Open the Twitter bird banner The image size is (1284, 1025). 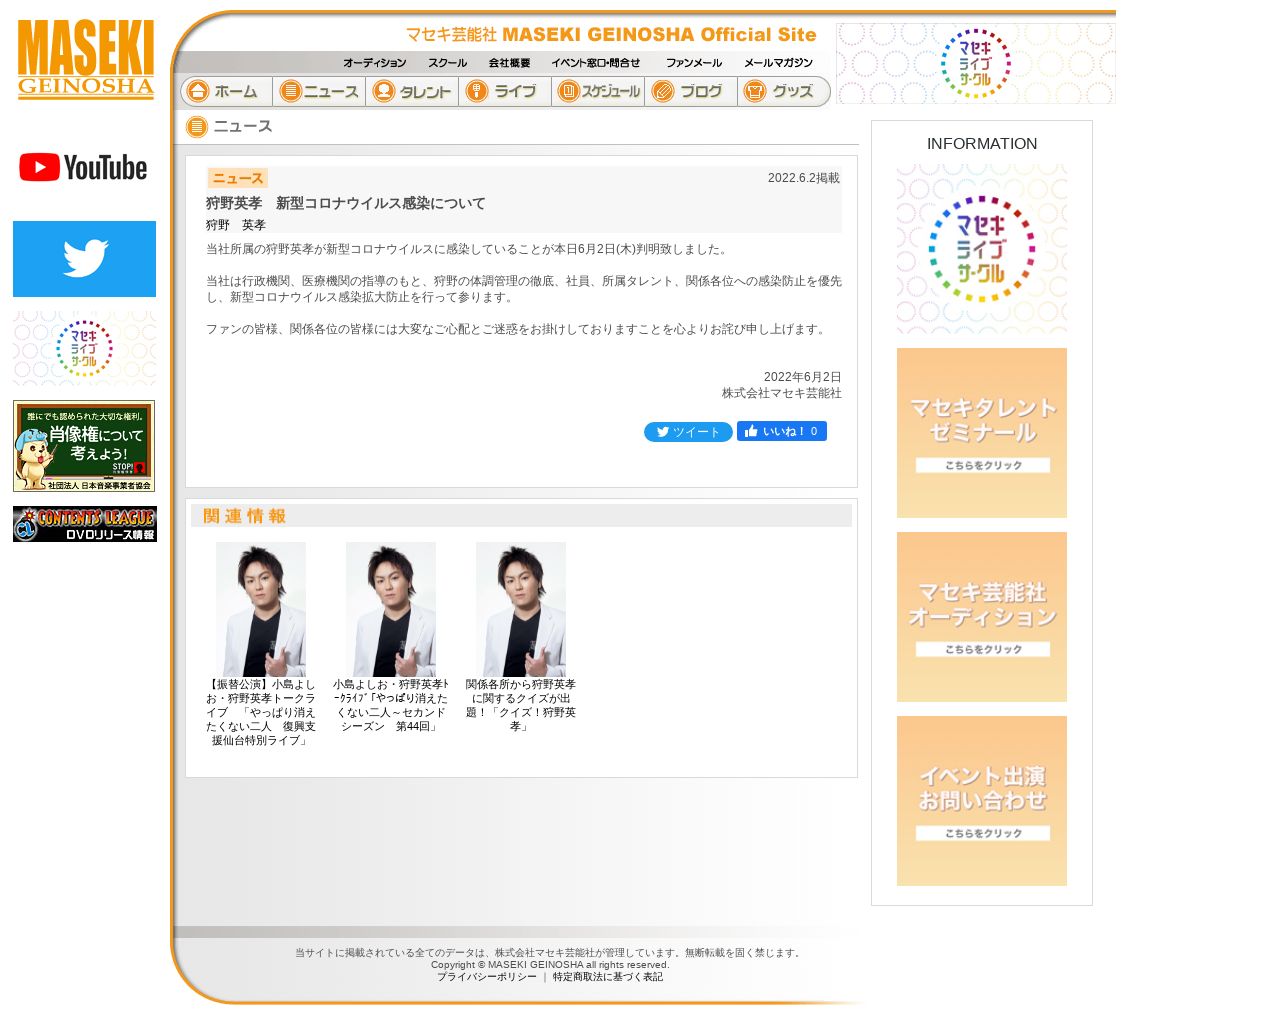[85, 259]
